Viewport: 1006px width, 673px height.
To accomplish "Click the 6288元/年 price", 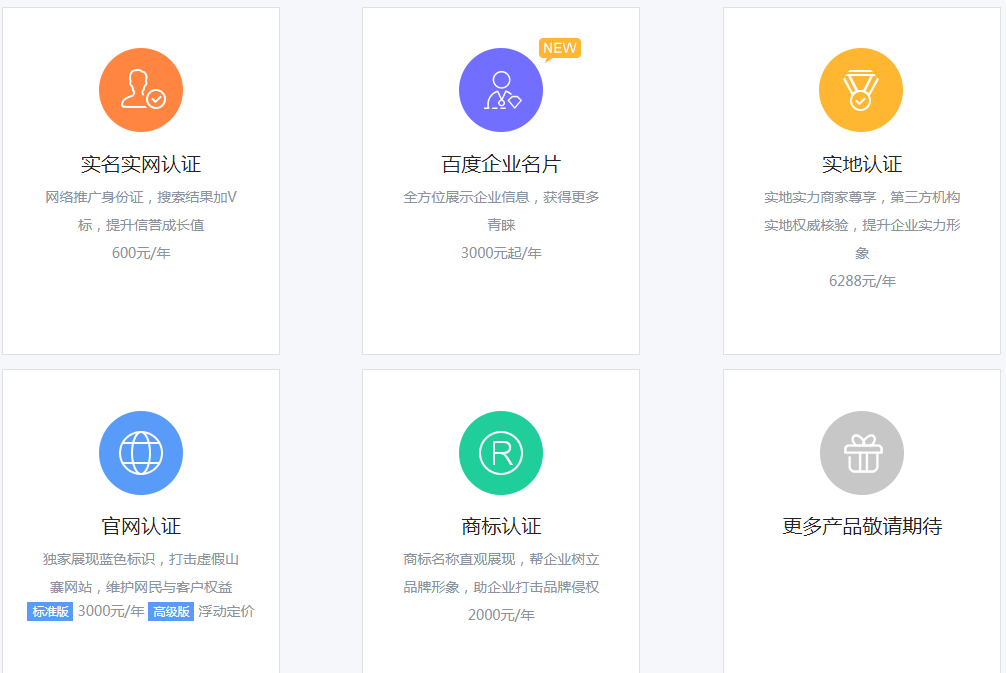I will click(x=862, y=281).
